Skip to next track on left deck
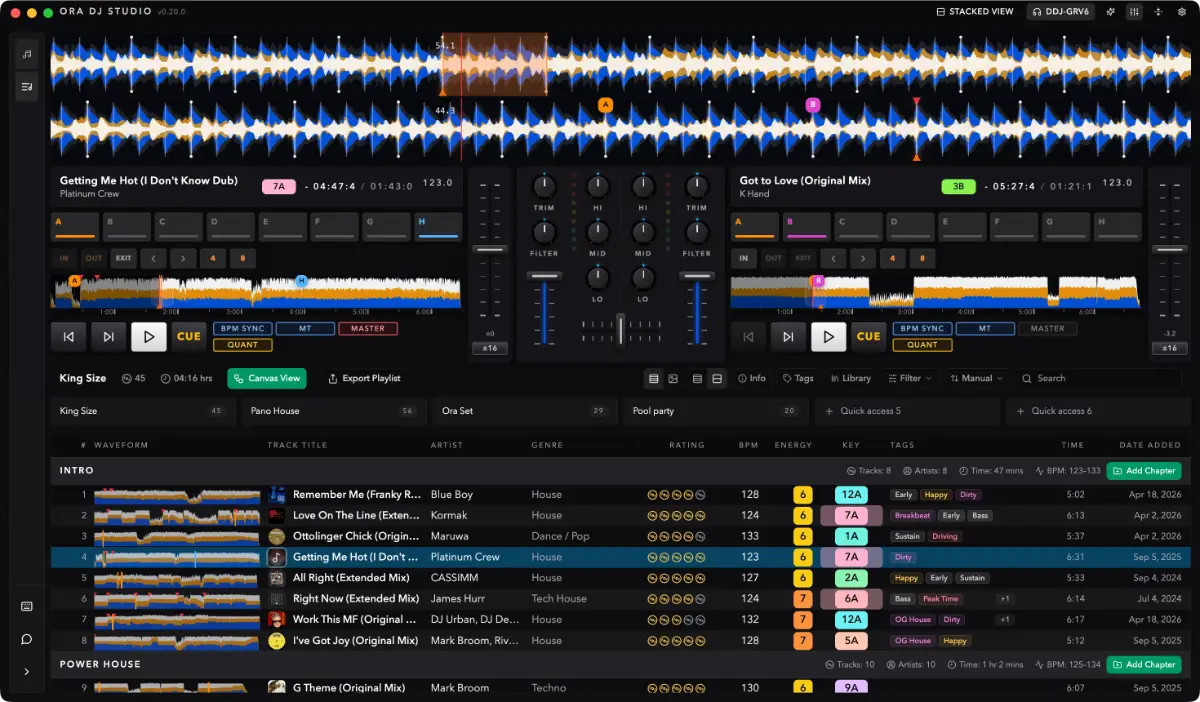 (x=108, y=337)
